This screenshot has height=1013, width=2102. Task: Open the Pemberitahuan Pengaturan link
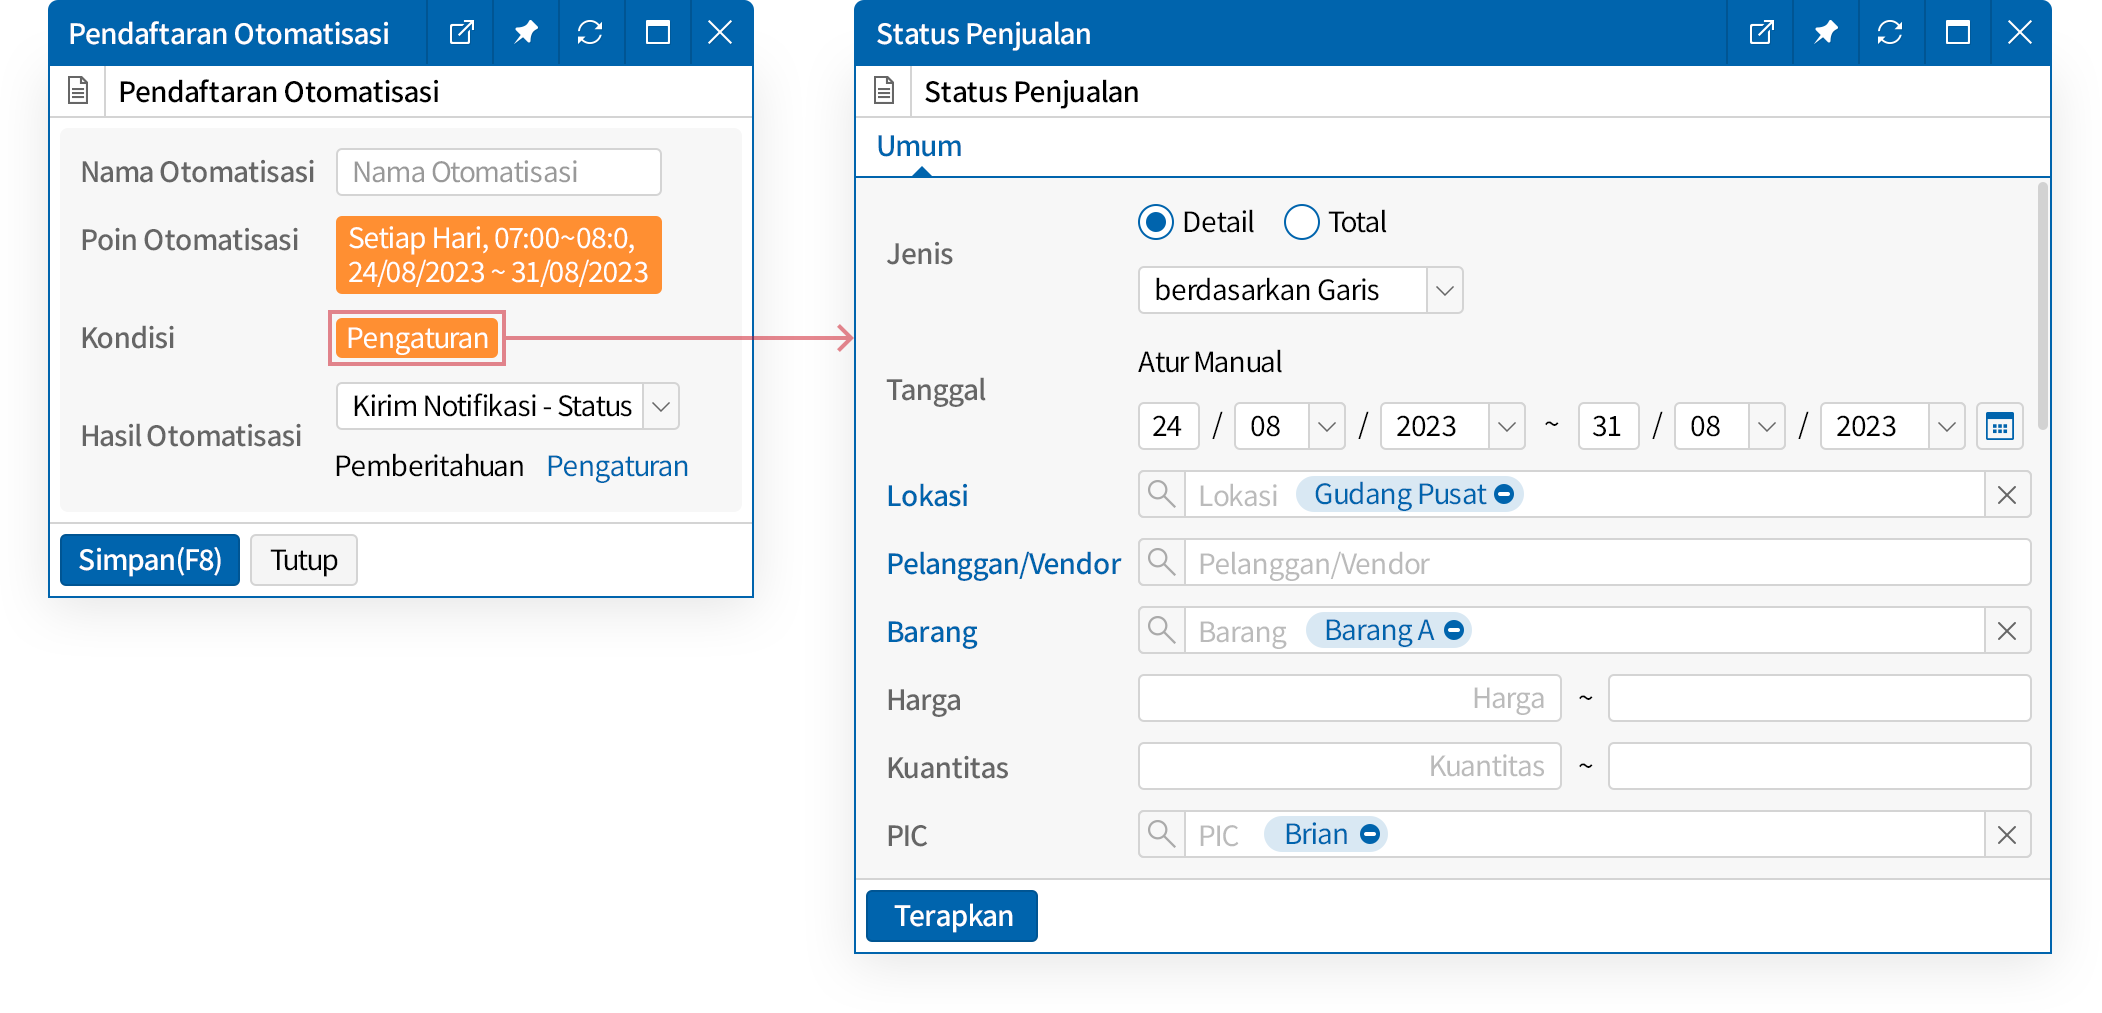click(x=617, y=467)
